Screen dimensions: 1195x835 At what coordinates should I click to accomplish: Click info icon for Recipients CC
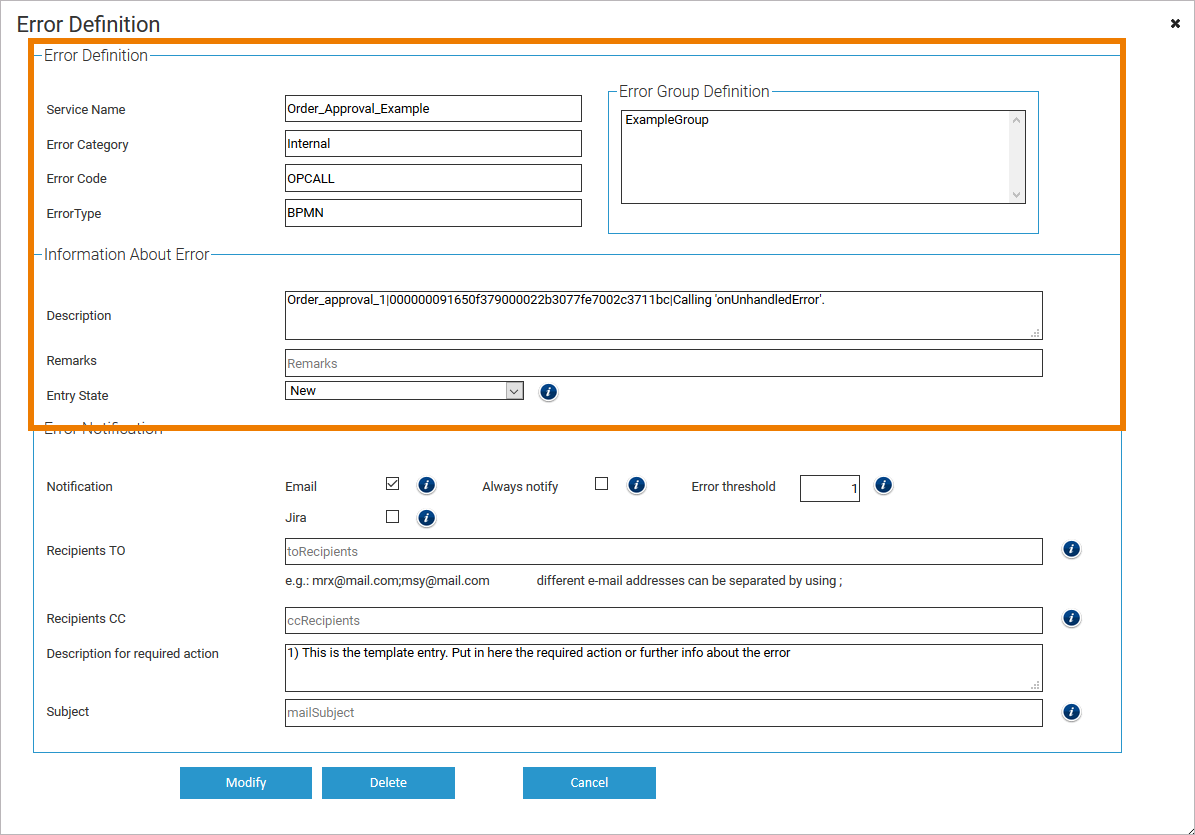pyautogui.click(x=1071, y=618)
